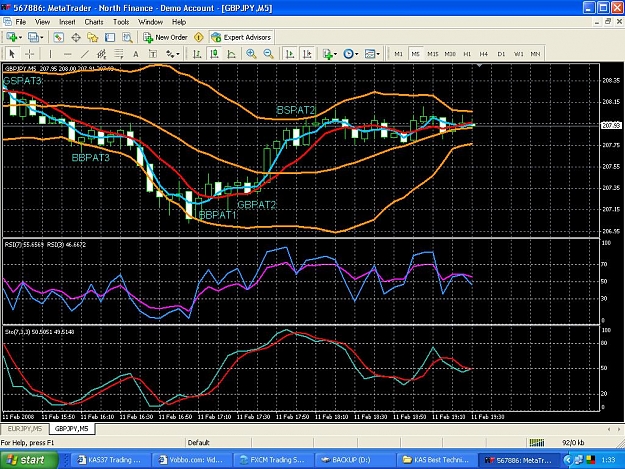Select the Equidistant Channel tool
Viewport: 625px width, 469px height.
point(102,54)
